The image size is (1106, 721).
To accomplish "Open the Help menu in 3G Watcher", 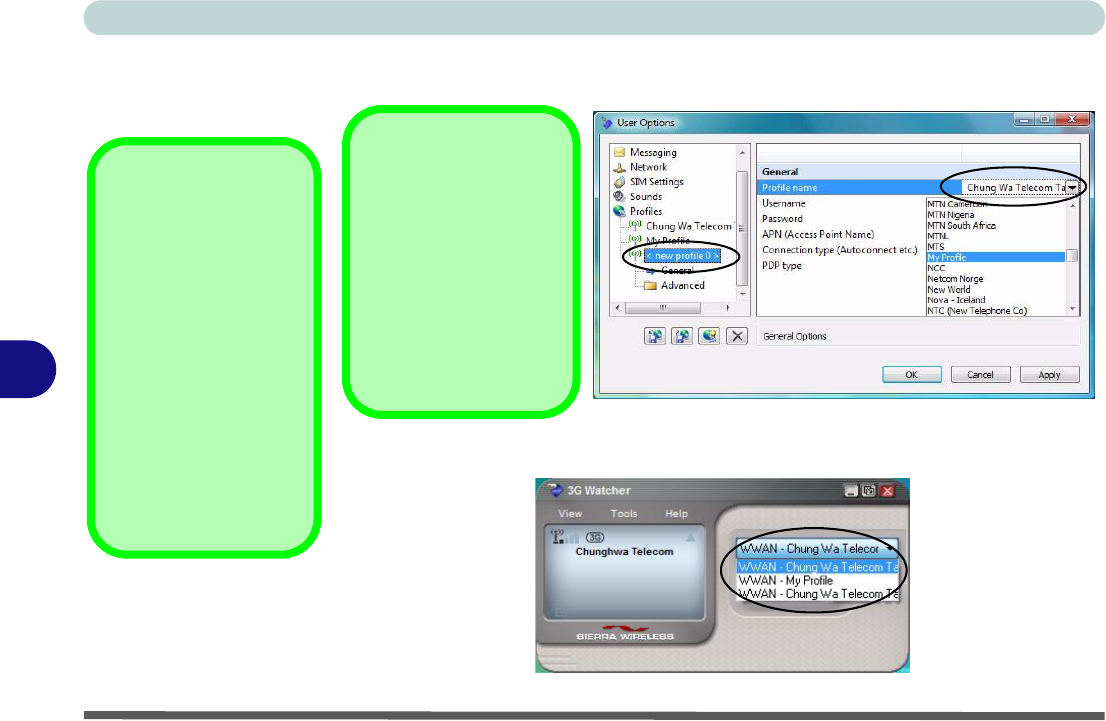I will coord(676,514).
